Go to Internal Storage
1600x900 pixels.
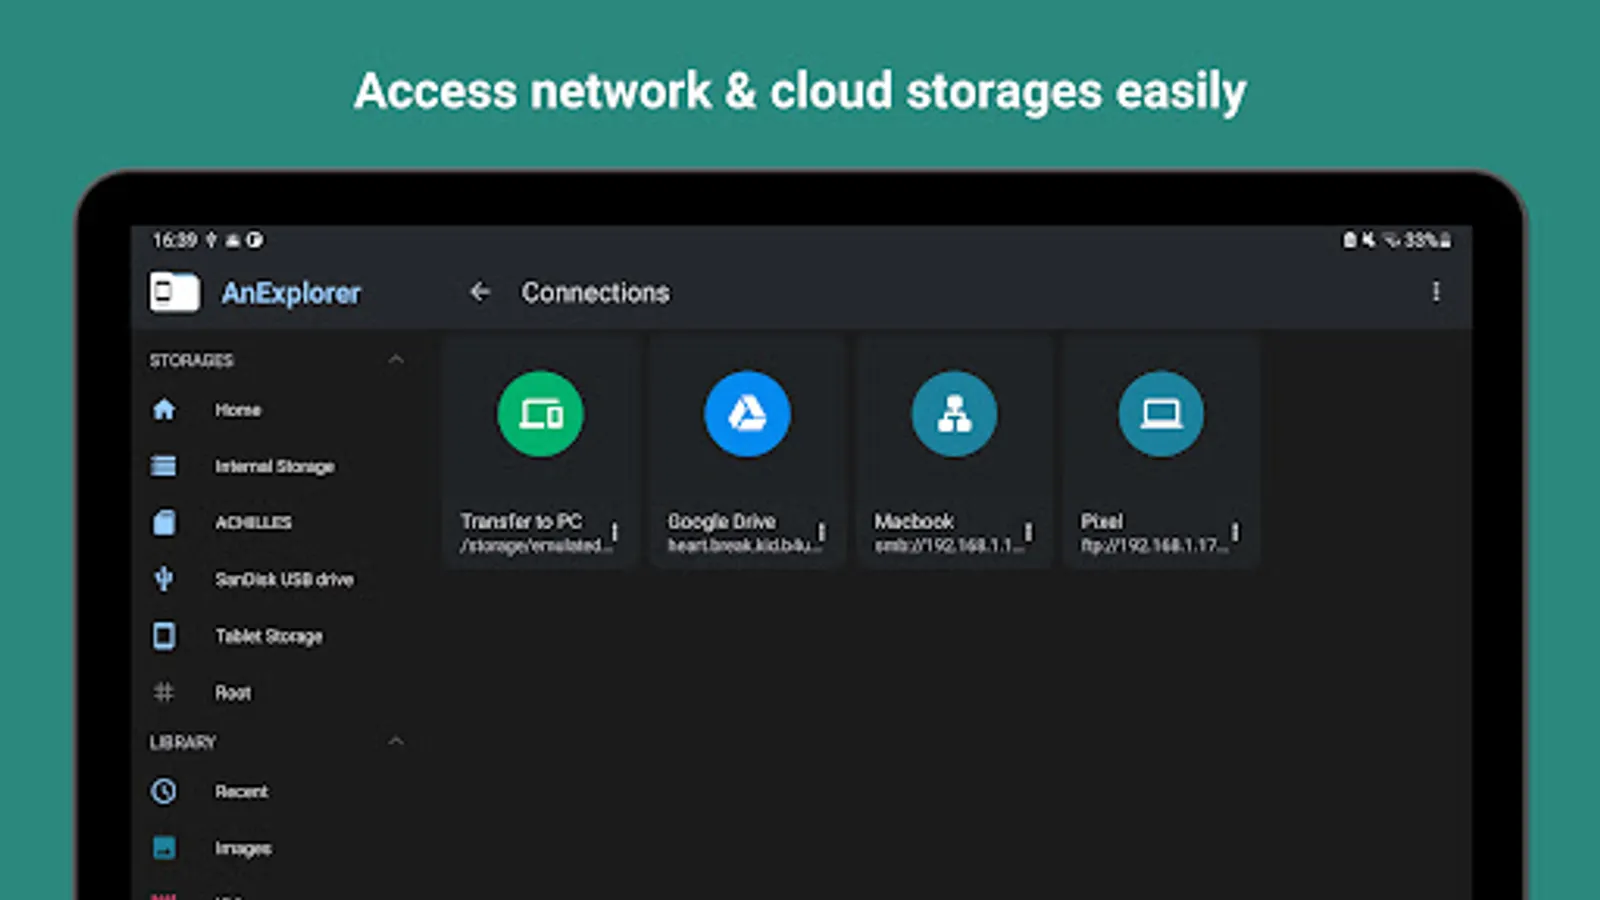tap(274, 467)
